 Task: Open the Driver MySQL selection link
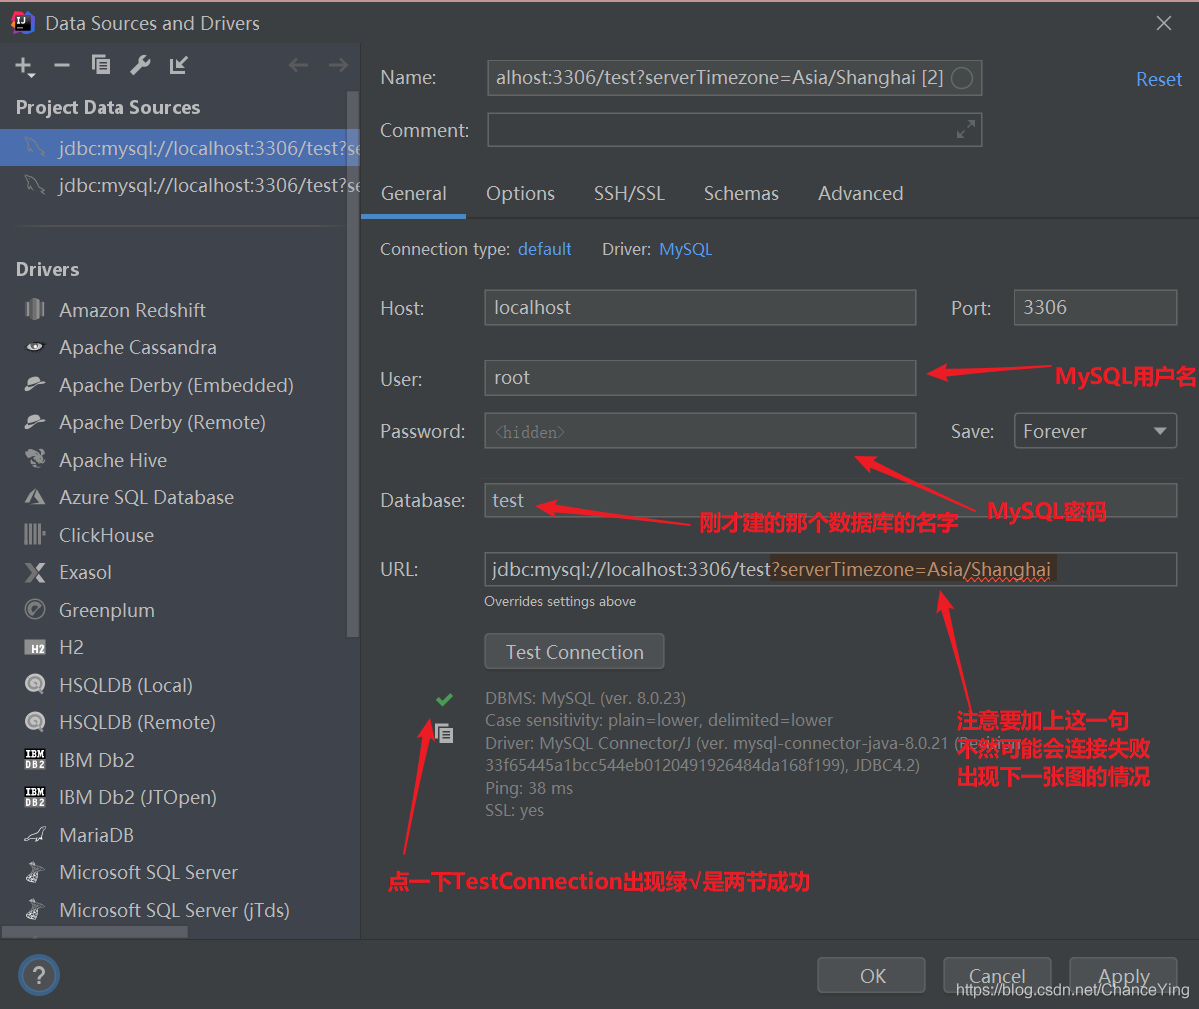click(685, 249)
